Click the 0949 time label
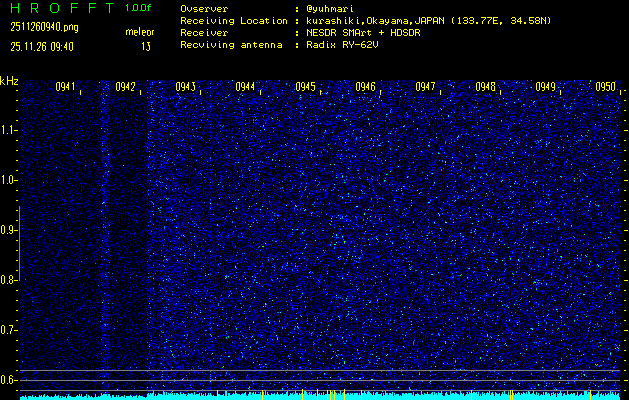 click(545, 87)
